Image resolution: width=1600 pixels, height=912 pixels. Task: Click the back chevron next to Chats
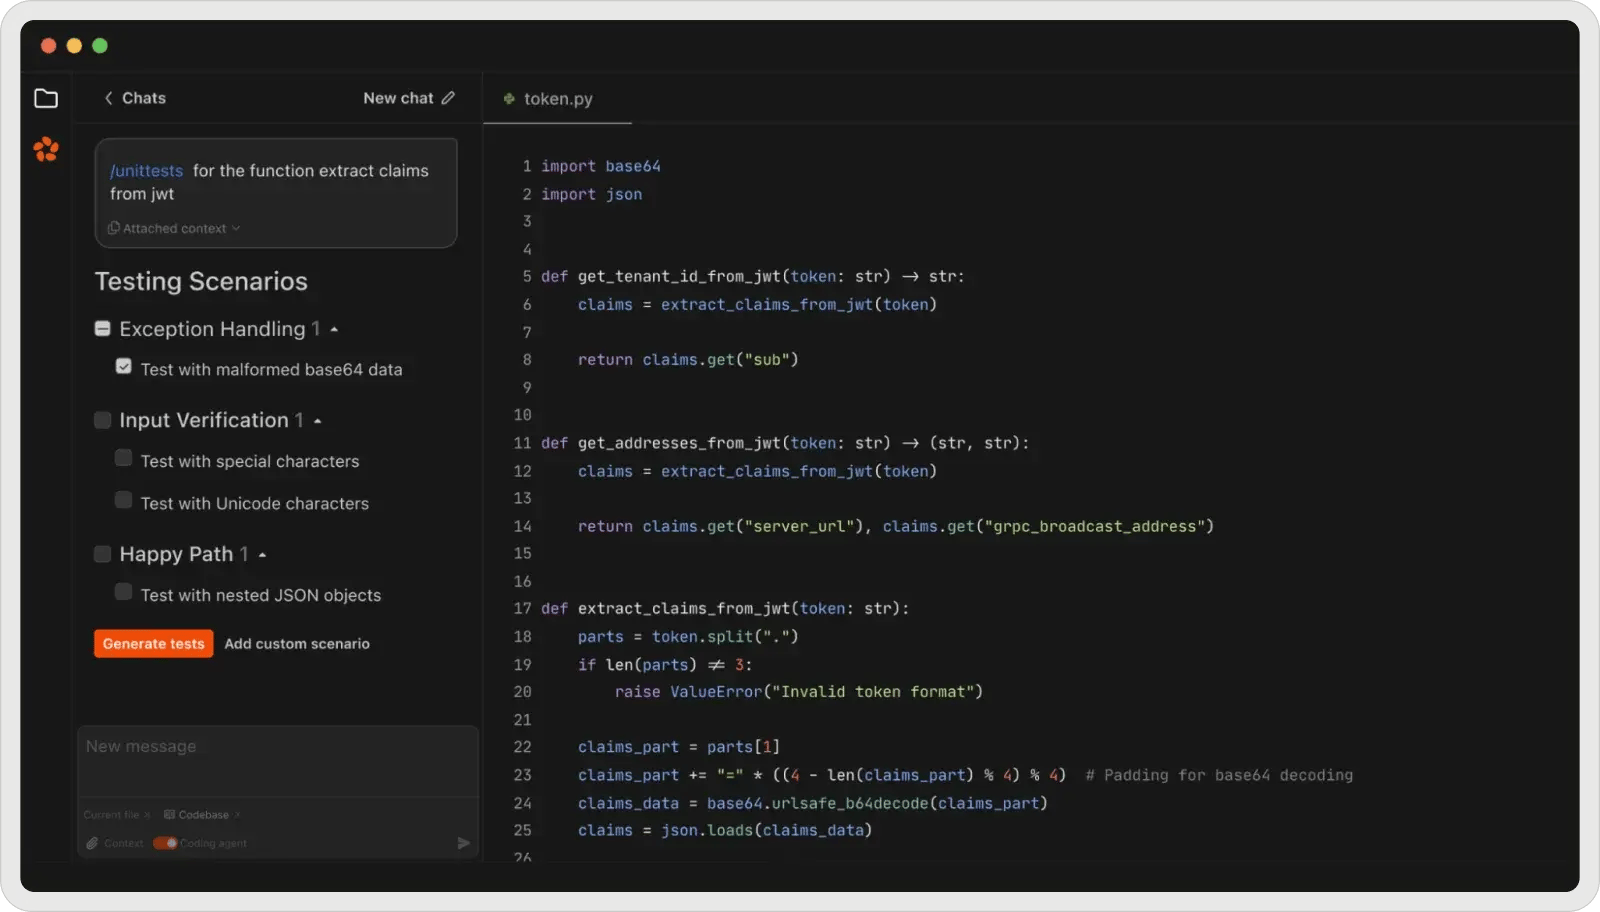pos(107,98)
